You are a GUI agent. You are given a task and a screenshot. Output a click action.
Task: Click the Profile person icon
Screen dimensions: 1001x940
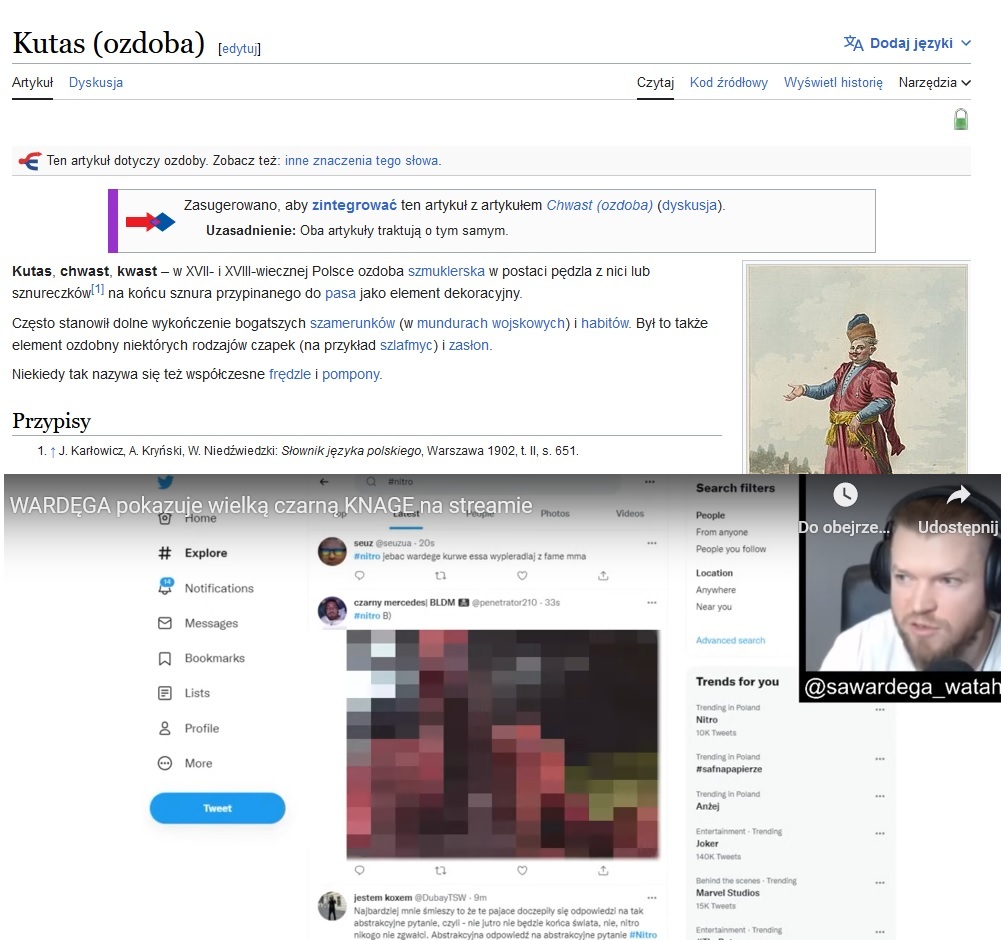[165, 728]
